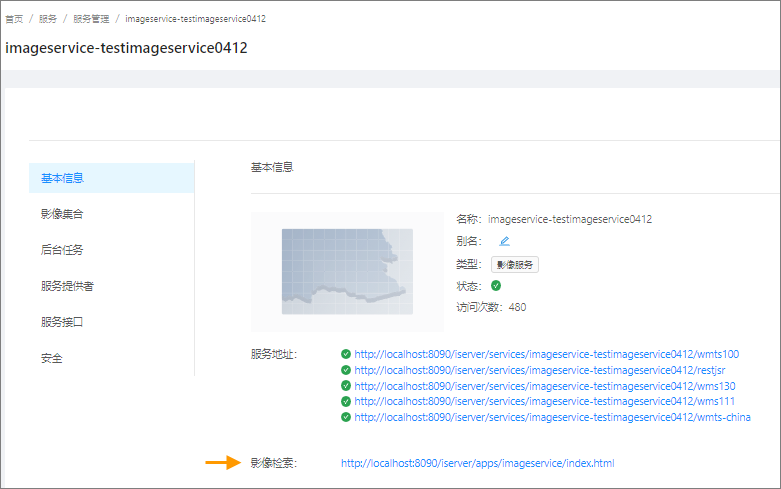
Task: Open the restjsr service address link
Action: (x=539, y=370)
